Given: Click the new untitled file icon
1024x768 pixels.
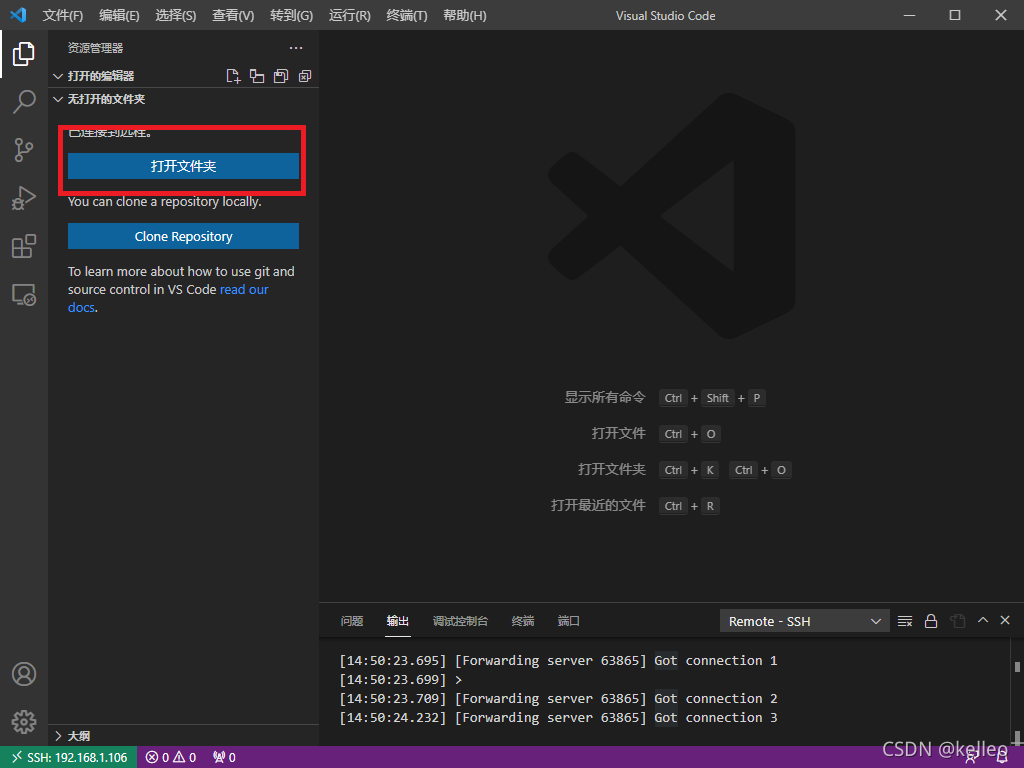Looking at the screenshot, I should (233, 76).
